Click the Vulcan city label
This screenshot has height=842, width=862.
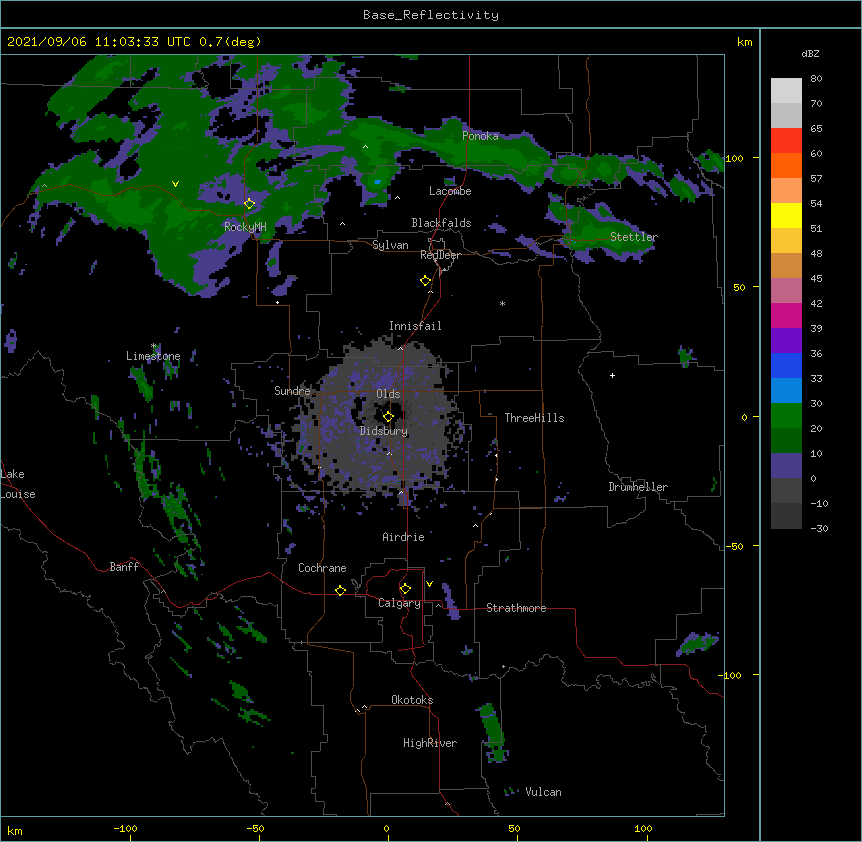(543, 792)
